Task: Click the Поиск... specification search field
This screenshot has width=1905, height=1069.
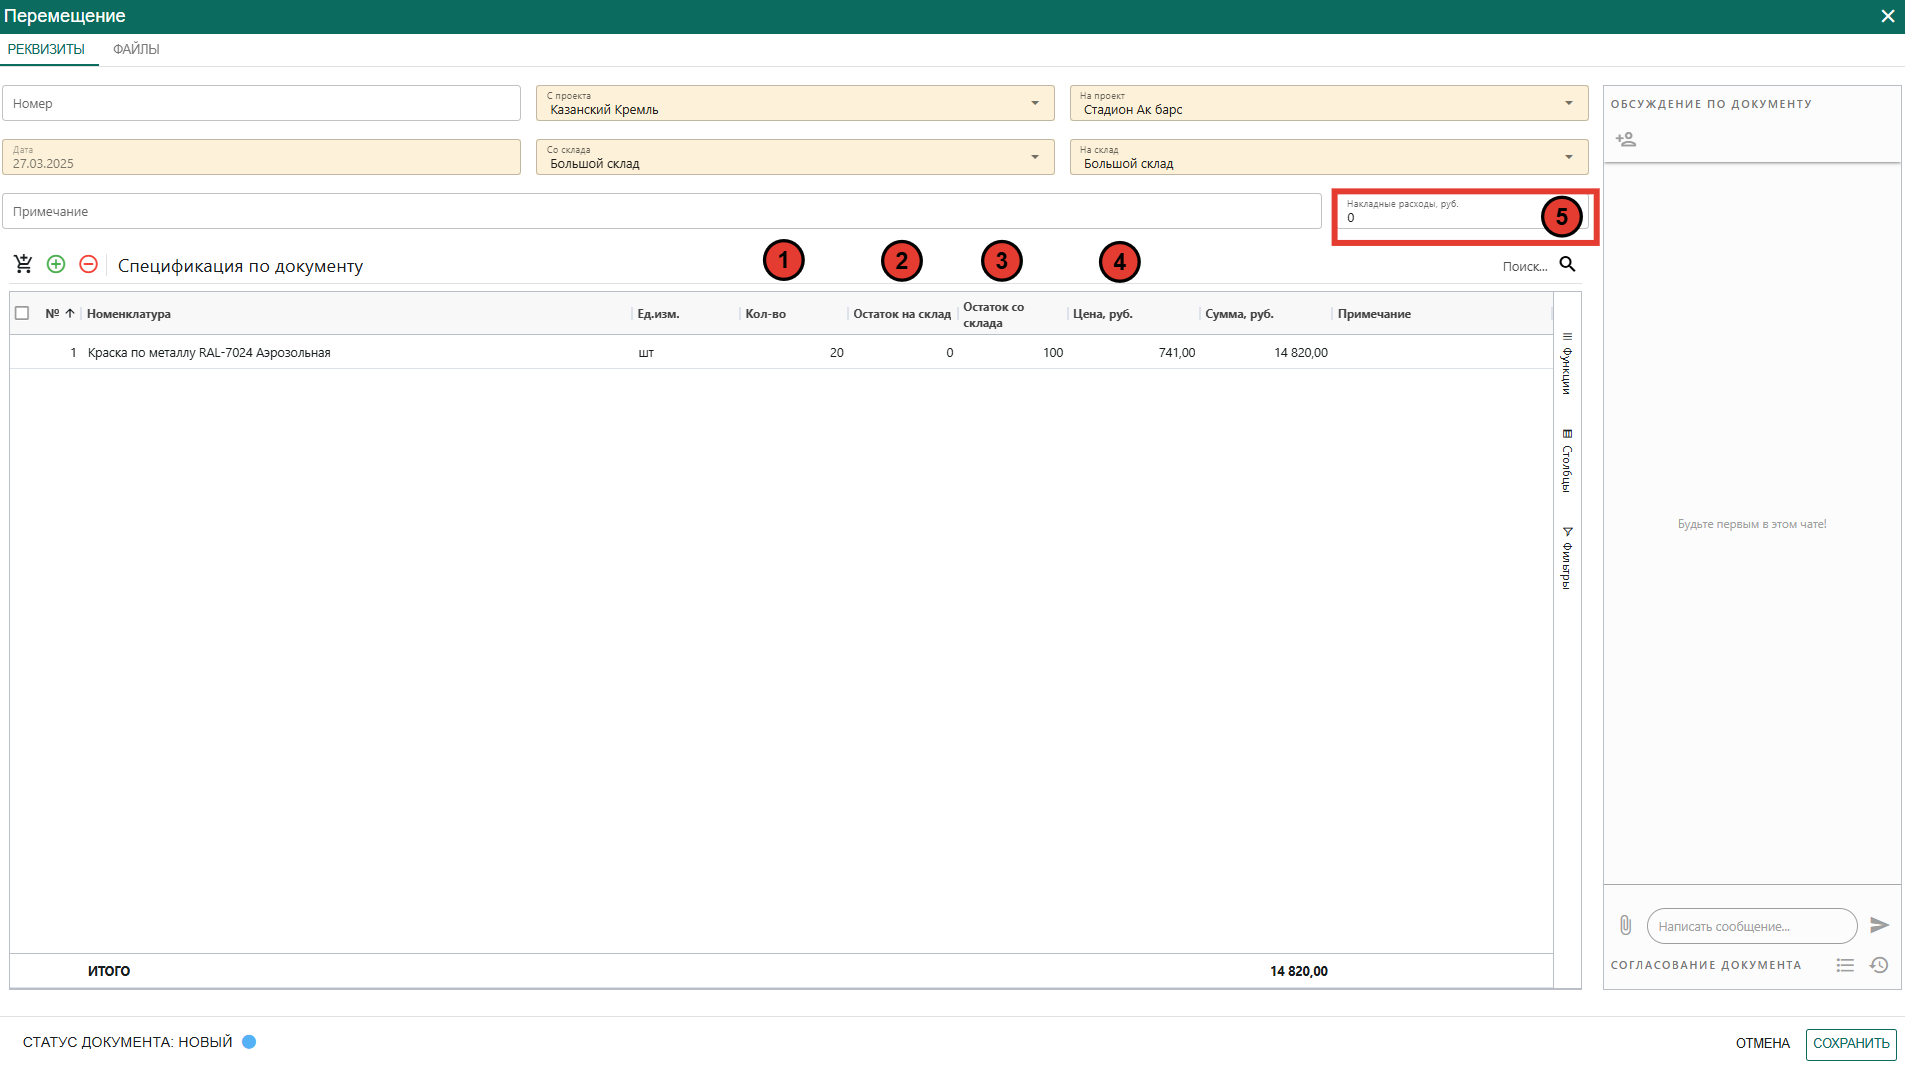Action: (x=1525, y=266)
